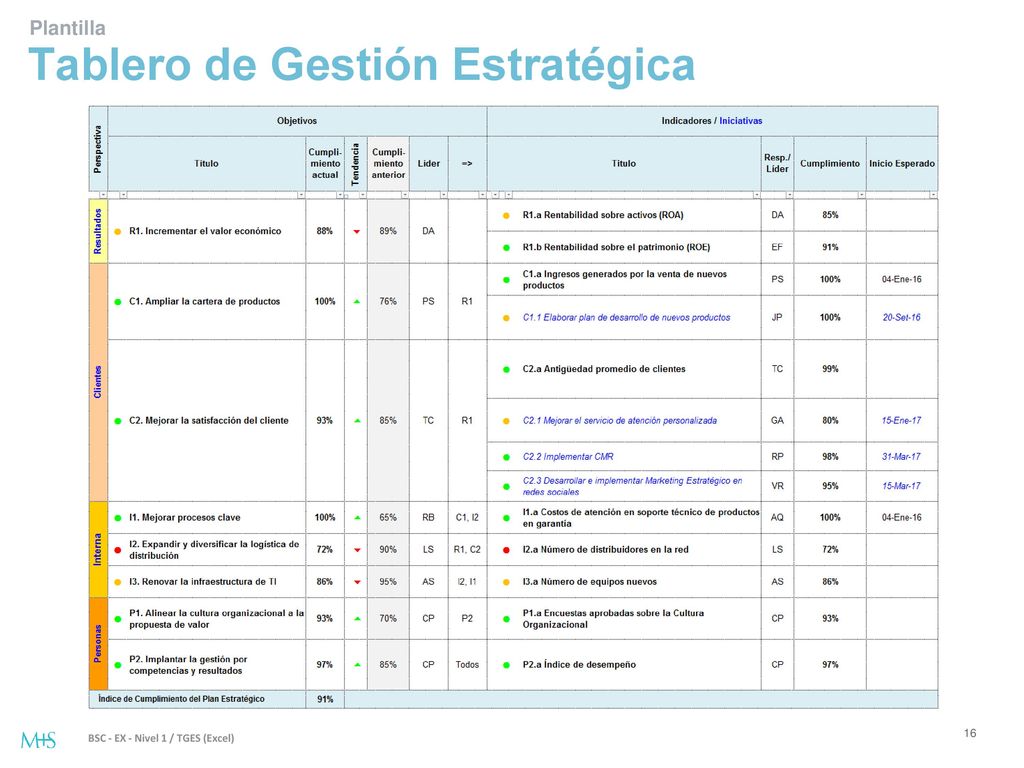Open the filter arrow under the Objetivos Título column
This screenshot has height=768, width=1024.
coord(301,195)
